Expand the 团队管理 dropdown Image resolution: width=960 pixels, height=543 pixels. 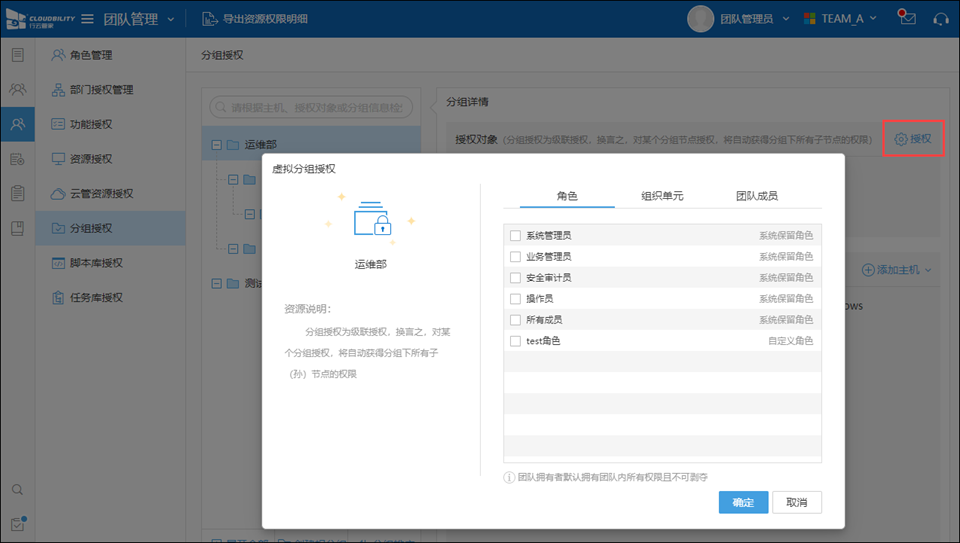(x=139, y=19)
